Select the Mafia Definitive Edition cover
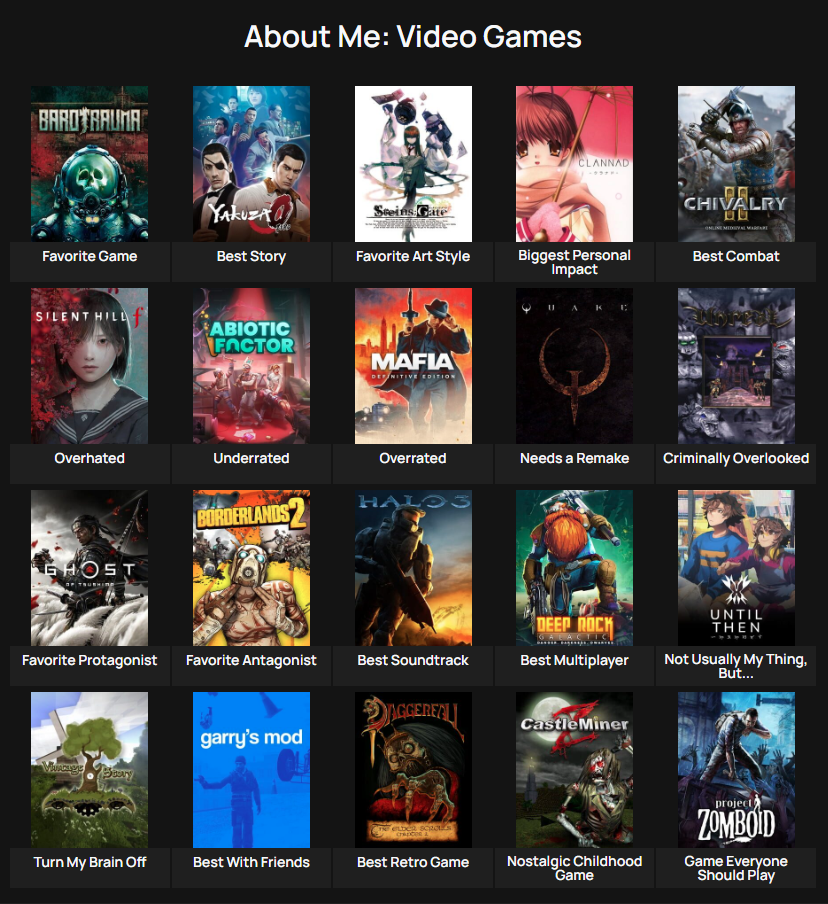 [x=413, y=366]
